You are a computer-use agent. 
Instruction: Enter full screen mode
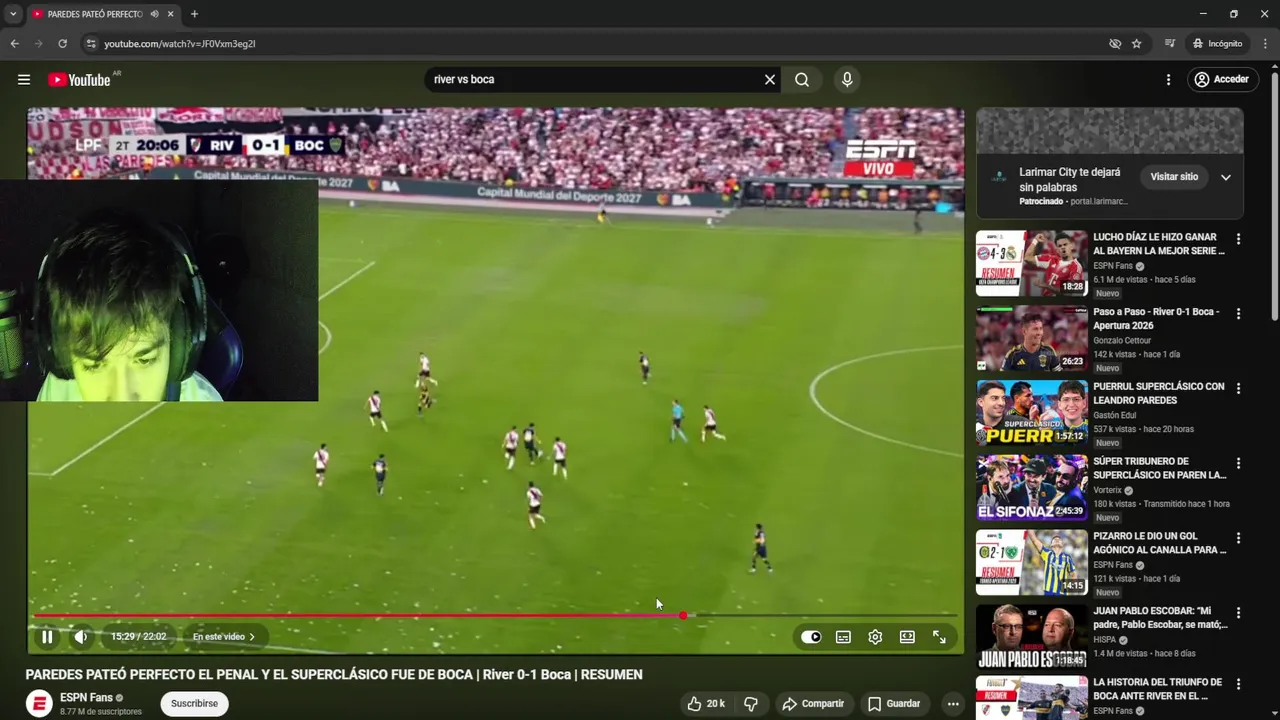pyautogui.click(x=939, y=637)
